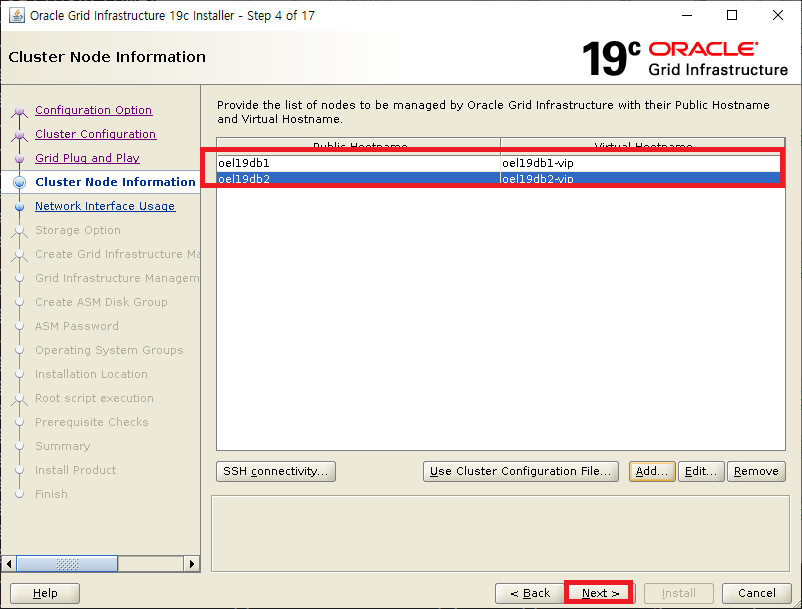Remove the selected node
The height and width of the screenshot is (609, 802).
pyautogui.click(x=756, y=471)
